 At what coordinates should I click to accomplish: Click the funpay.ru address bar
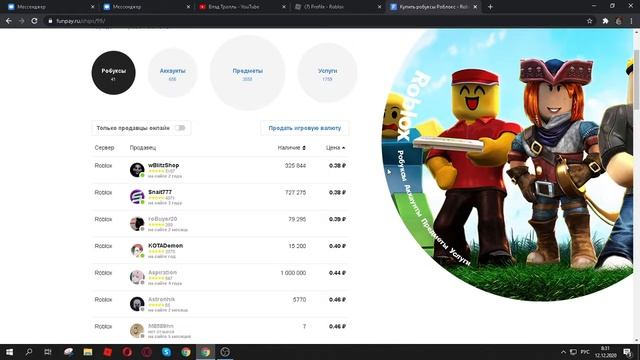314,21
